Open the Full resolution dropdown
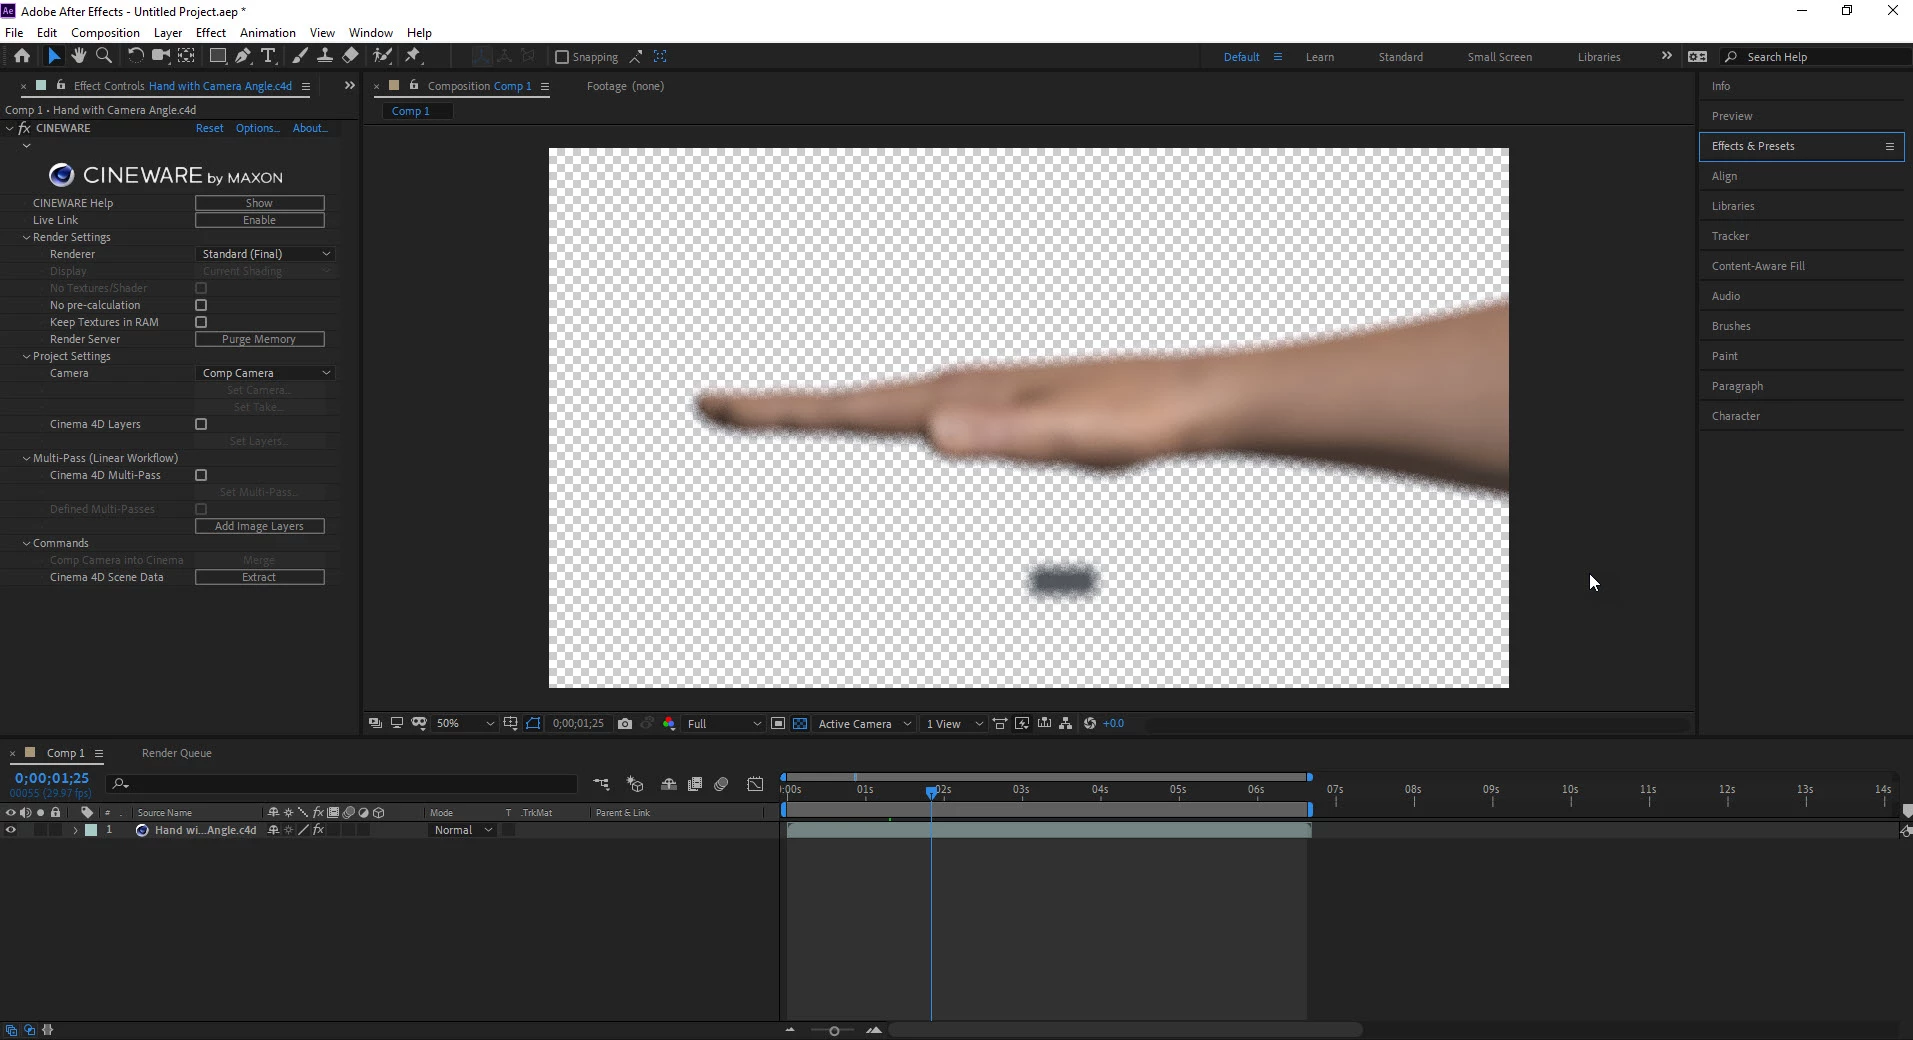1913x1040 pixels. click(724, 723)
